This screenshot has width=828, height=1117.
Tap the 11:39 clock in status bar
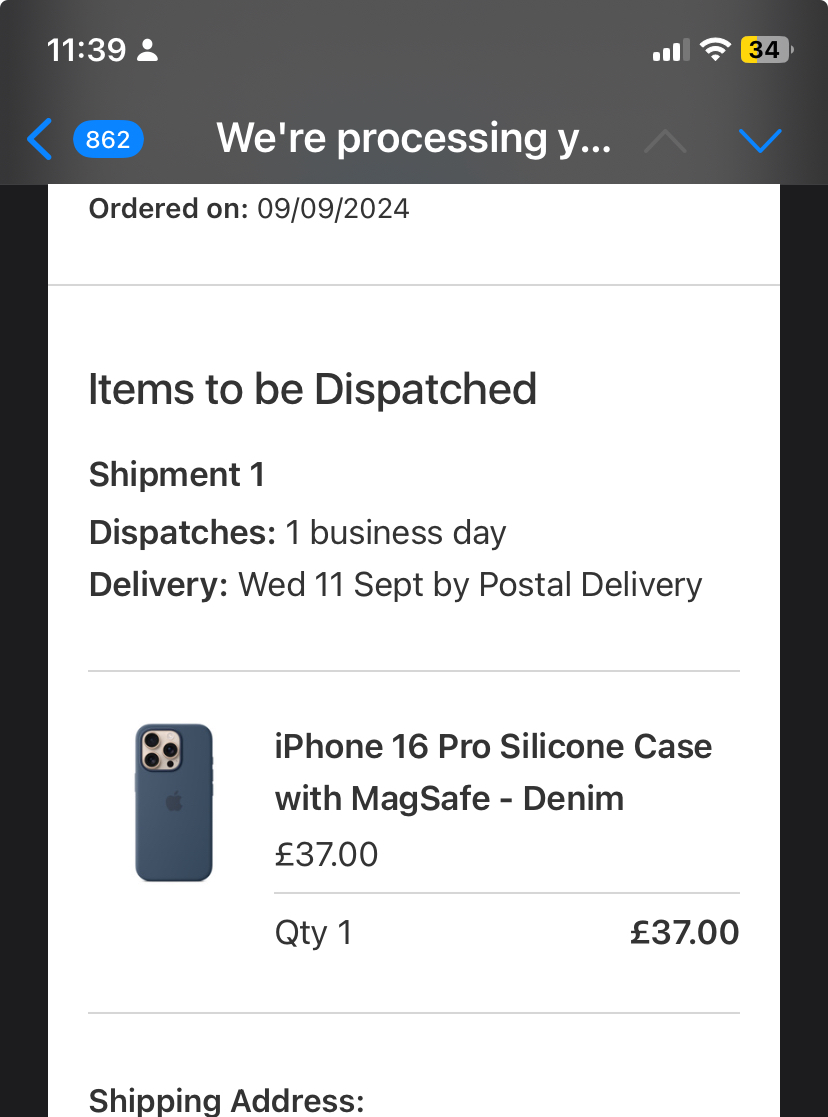86,50
